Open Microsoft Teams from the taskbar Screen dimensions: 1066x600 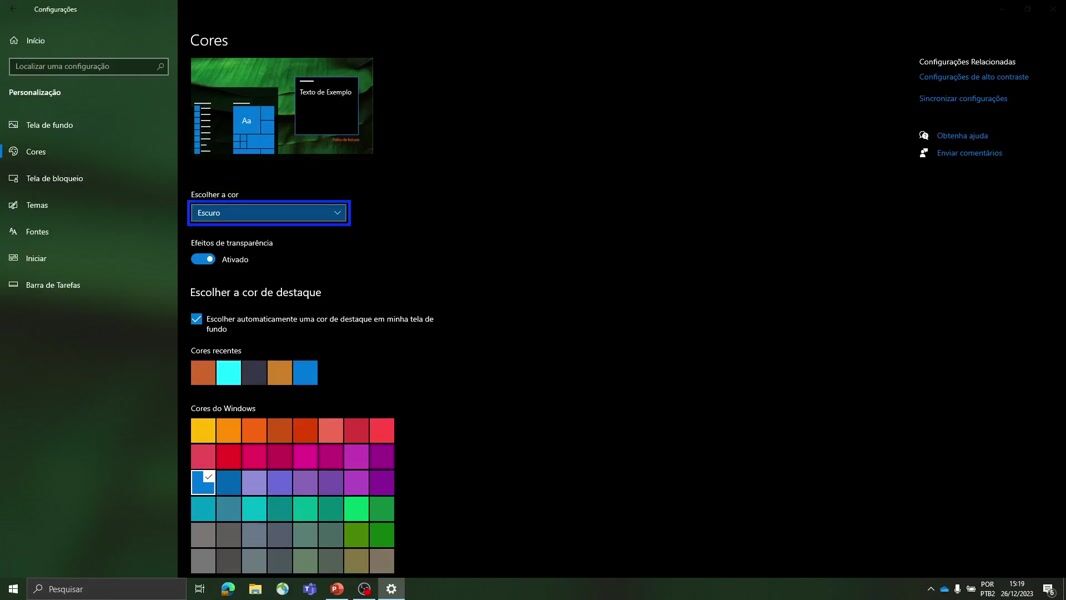tap(310, 589)
